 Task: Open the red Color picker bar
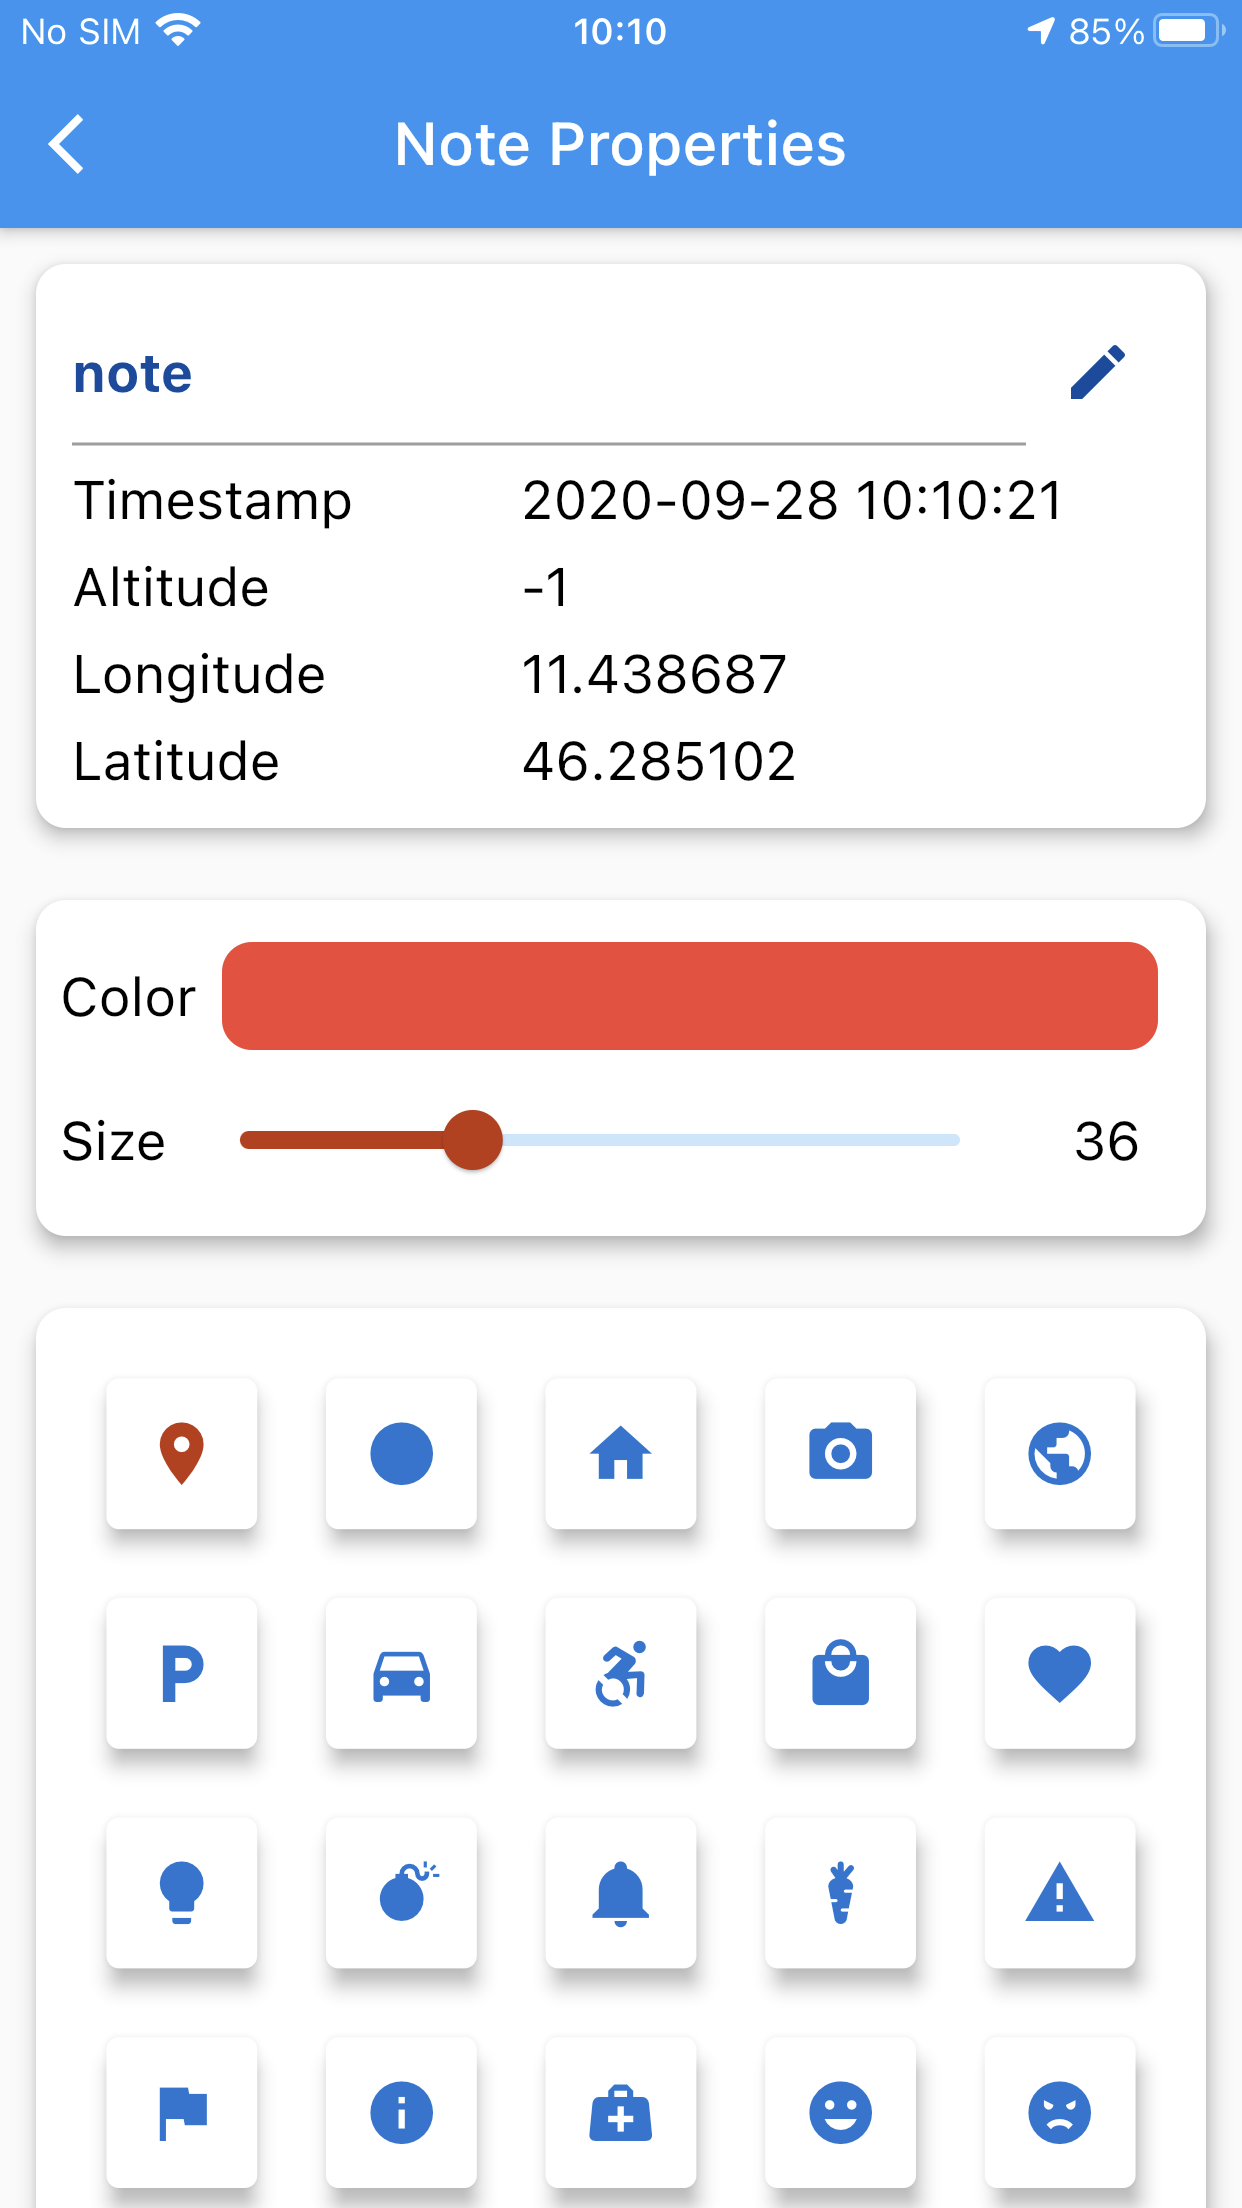point(690,996)
